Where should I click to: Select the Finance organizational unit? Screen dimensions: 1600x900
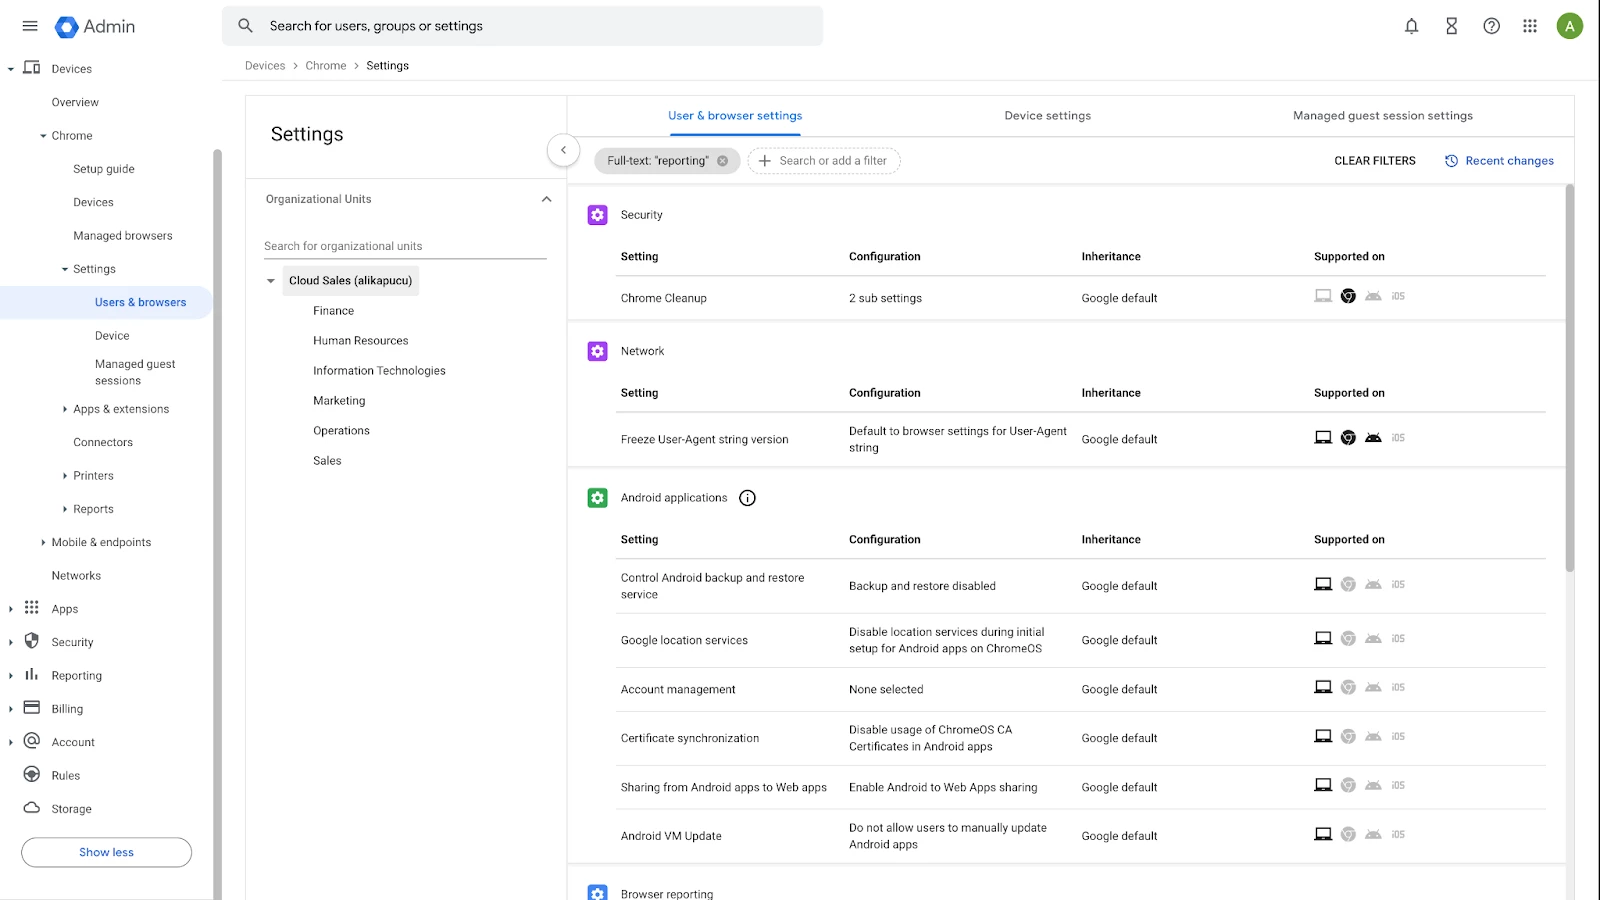333,311
